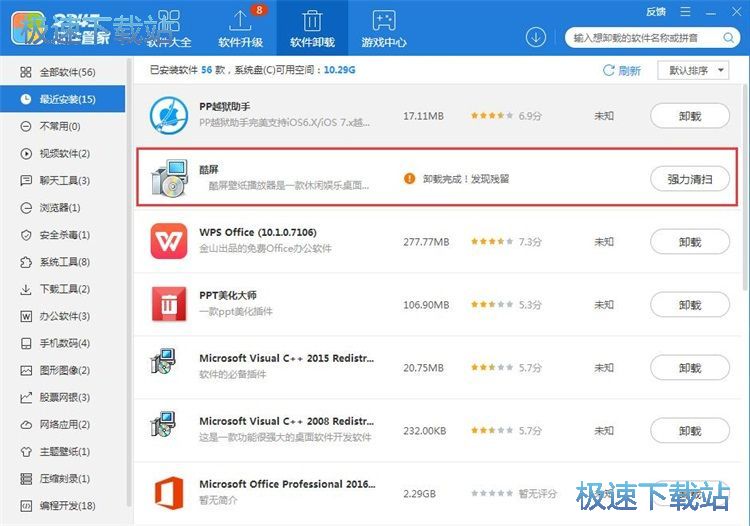The height and width of the screenshot is (526, 750).
Task: Select 办公软件(3) category
Action: click(x=63, y=316)
